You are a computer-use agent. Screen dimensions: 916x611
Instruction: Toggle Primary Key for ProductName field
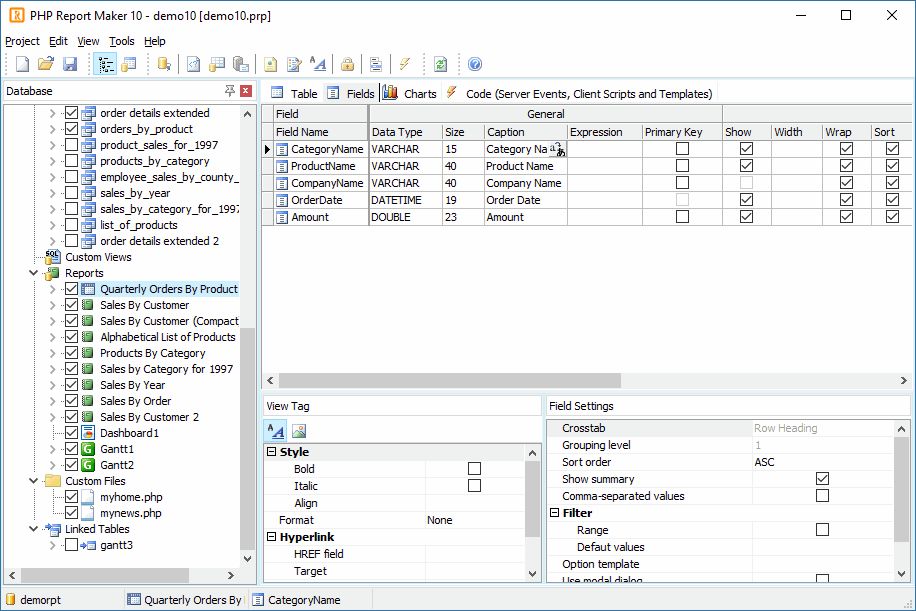pyautogui.click(x=682, y=166)
